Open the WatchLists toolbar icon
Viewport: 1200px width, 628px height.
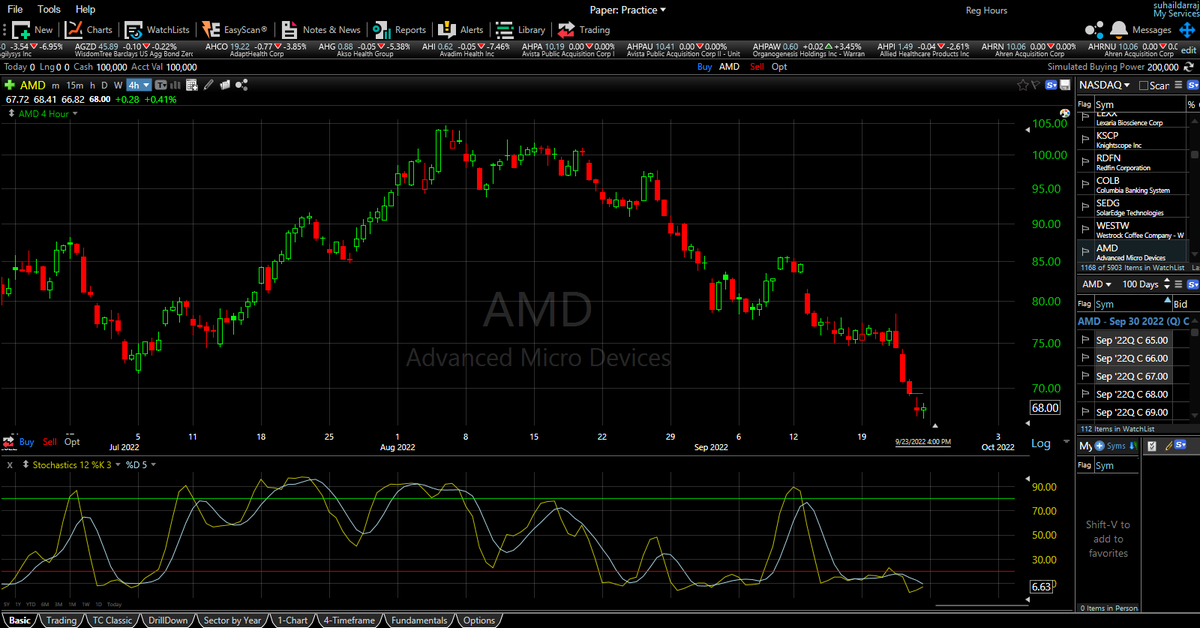134,30
